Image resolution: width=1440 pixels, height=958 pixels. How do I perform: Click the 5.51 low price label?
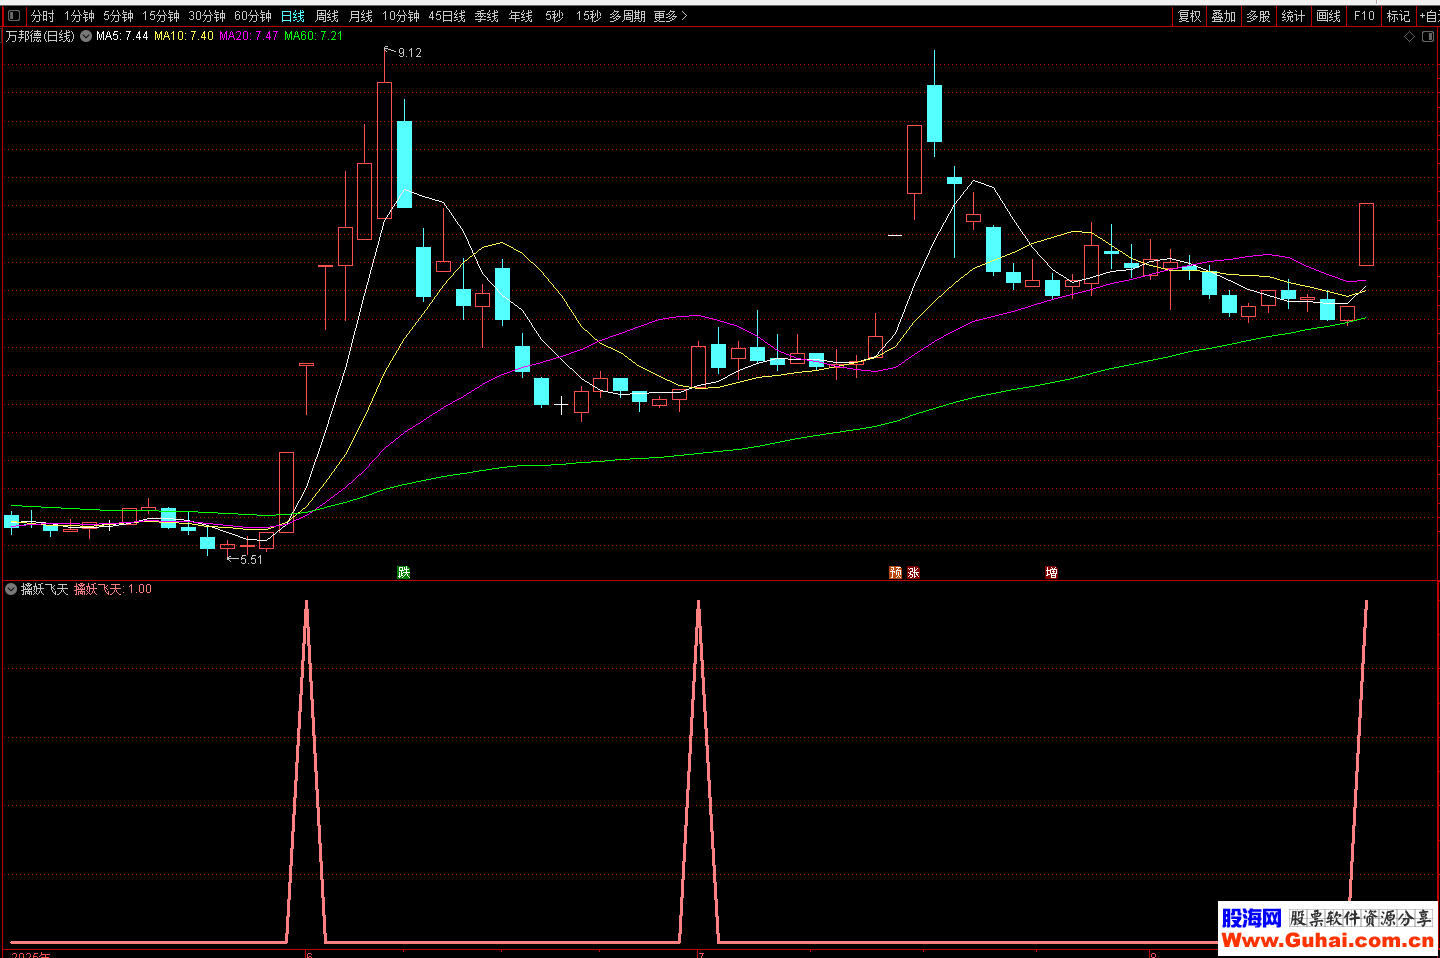click(251, 560)
